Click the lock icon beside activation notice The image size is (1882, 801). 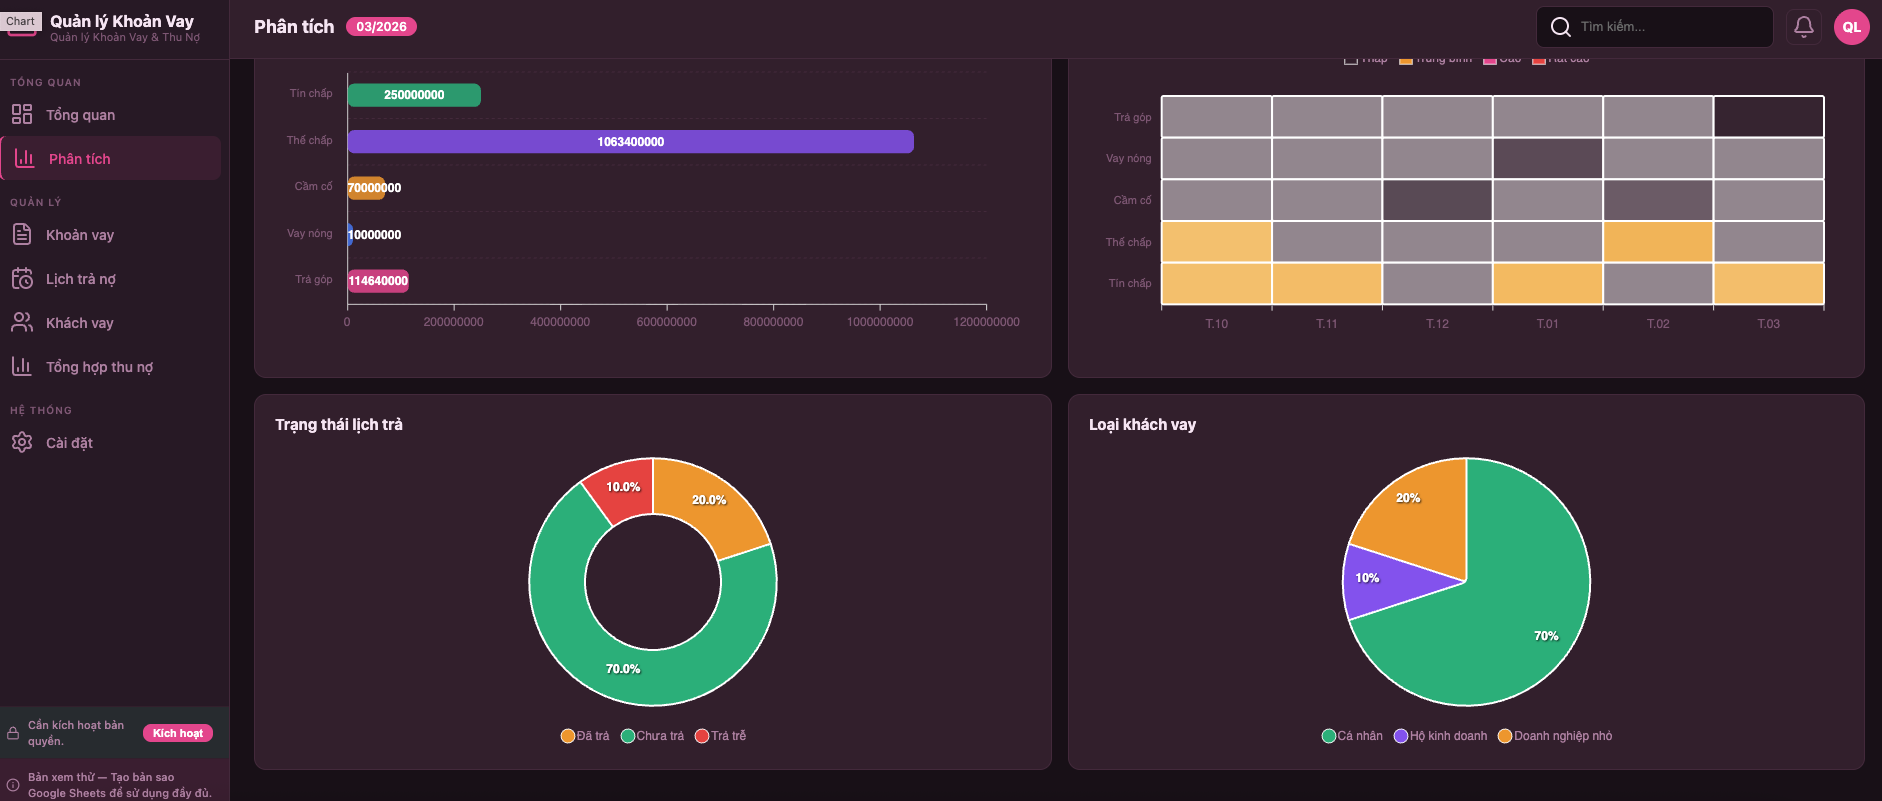(x=13, y=733)
